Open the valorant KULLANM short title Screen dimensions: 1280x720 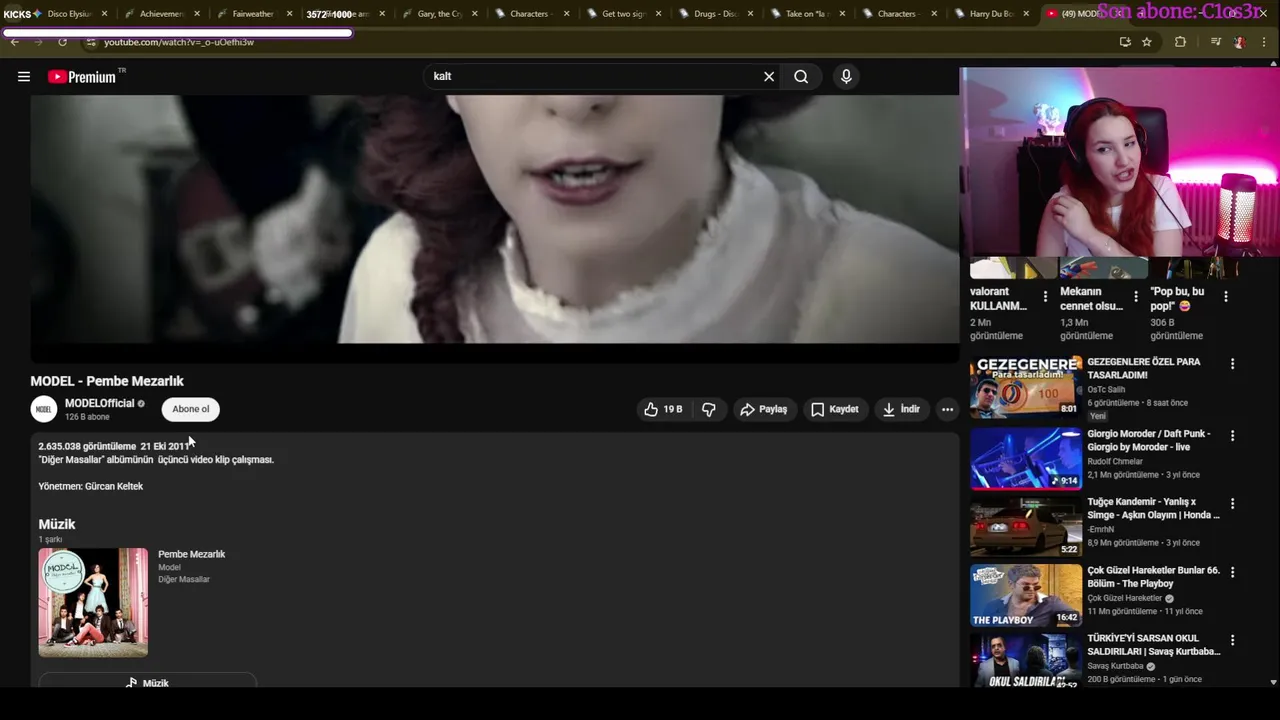(x=999, y=298)
